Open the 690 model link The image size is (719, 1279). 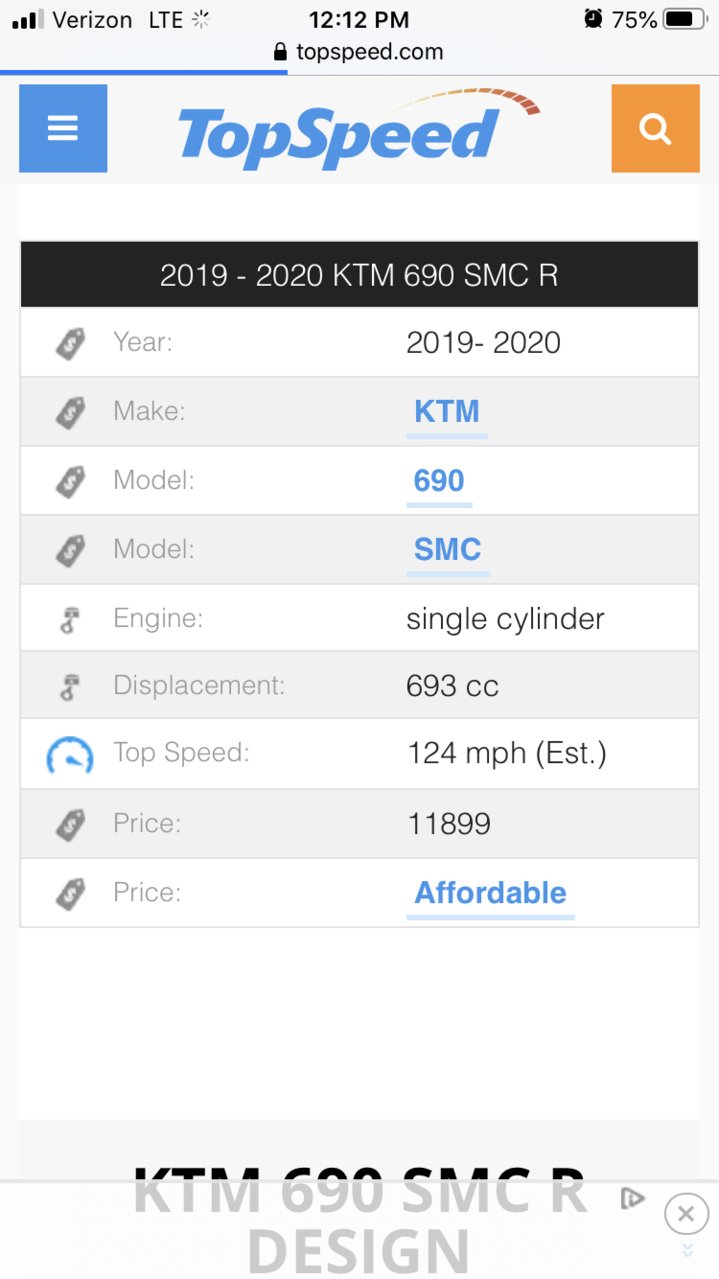[439, 481]
